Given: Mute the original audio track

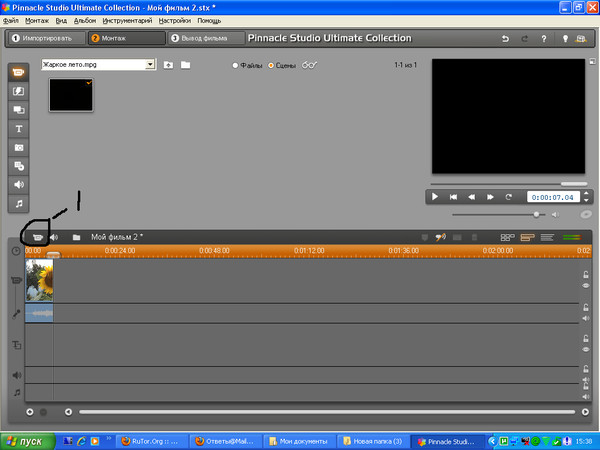Looking at the screenshot, I should coord(586,318).
